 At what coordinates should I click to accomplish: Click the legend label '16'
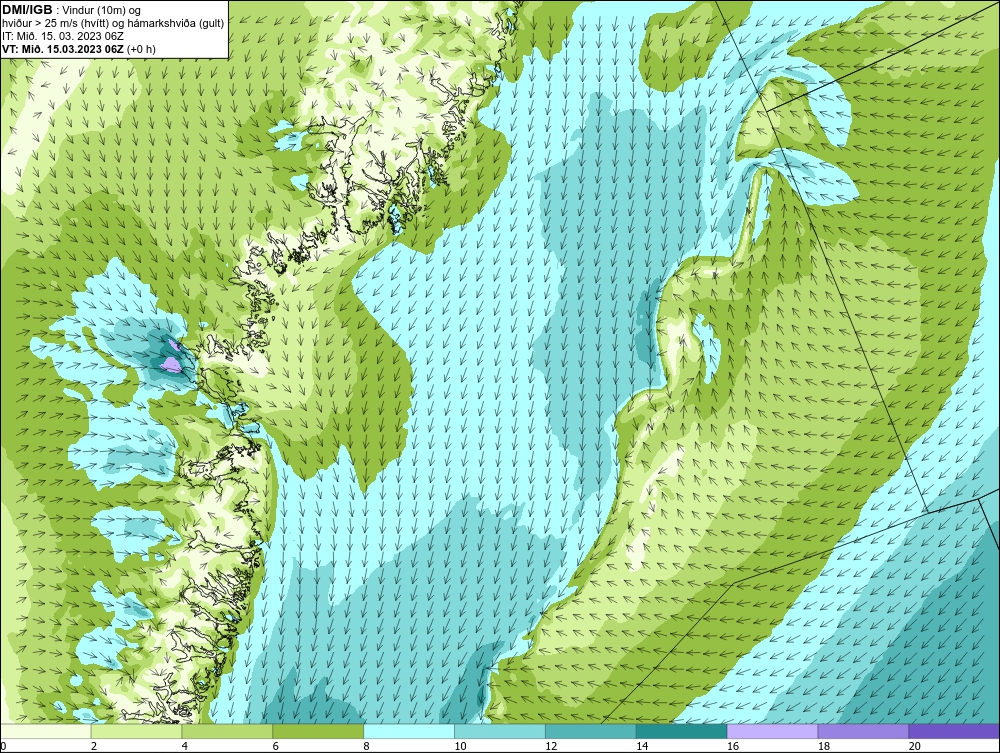[733, 746]
